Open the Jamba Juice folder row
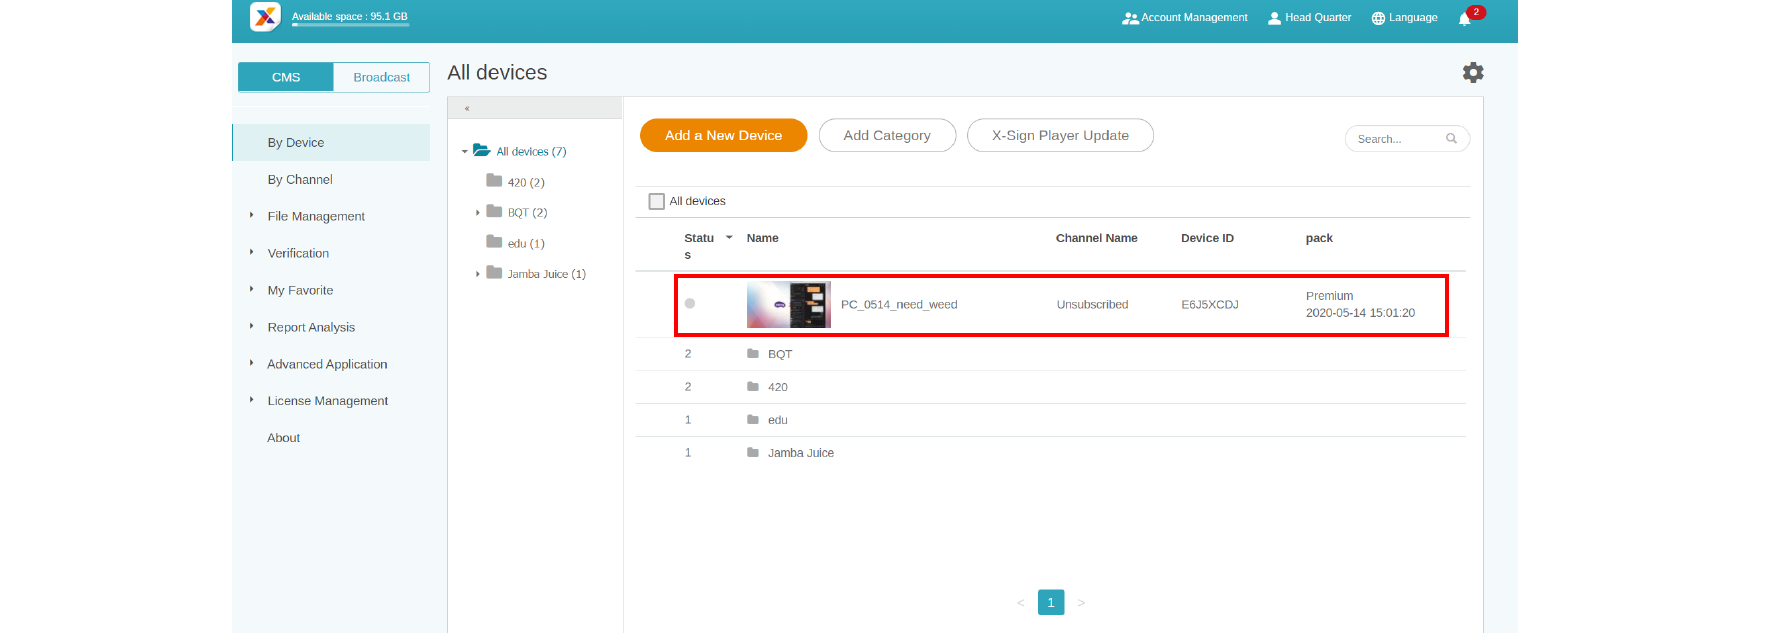1769x633 pixels. 800,453
